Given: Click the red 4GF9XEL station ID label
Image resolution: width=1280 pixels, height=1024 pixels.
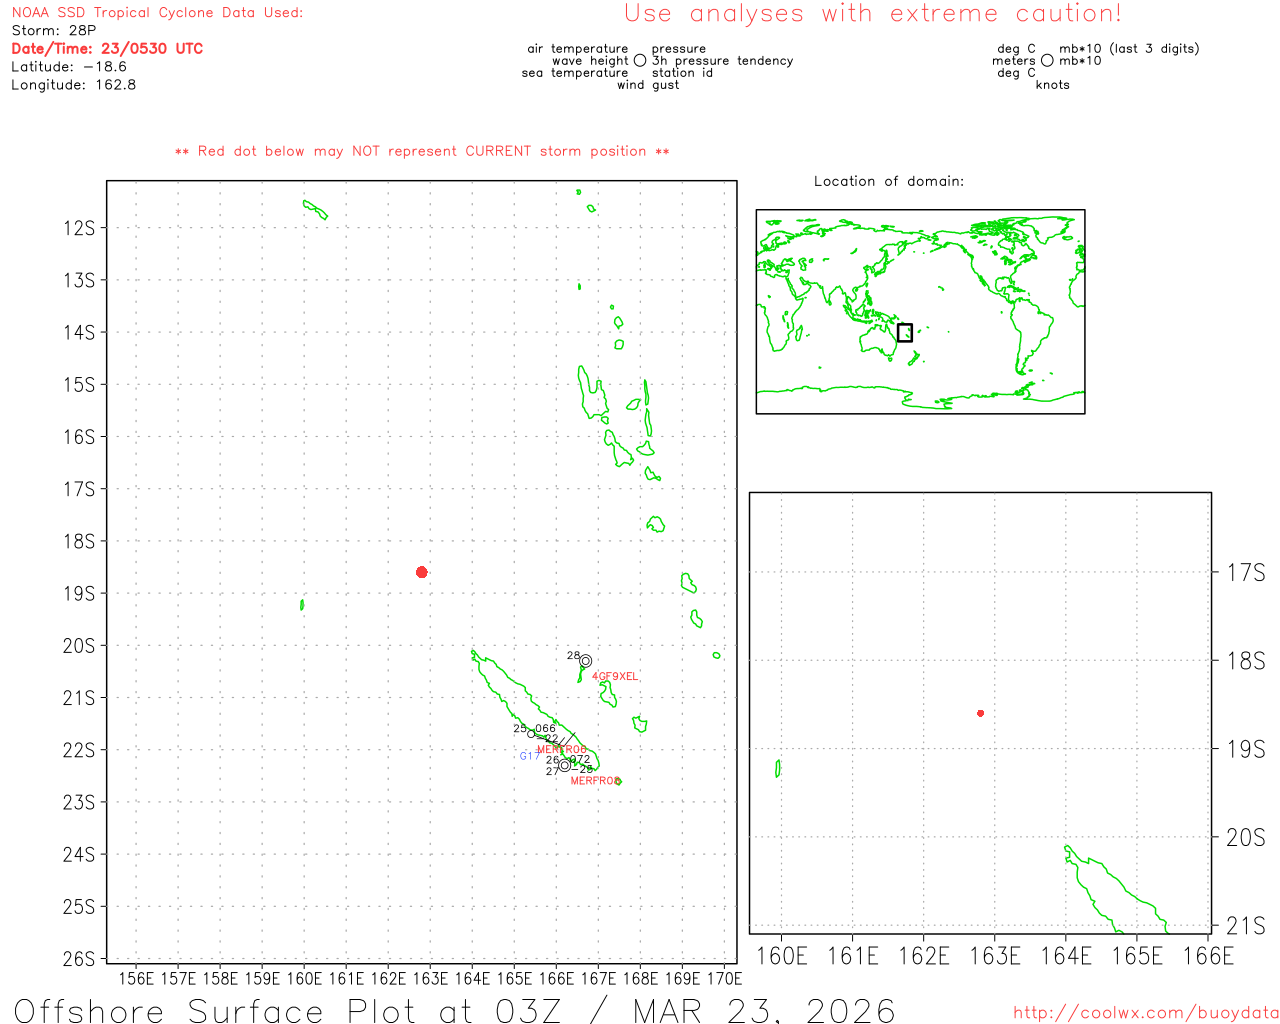Looking at the screenshot, I should pyautogui.click(x=614, y=677).
